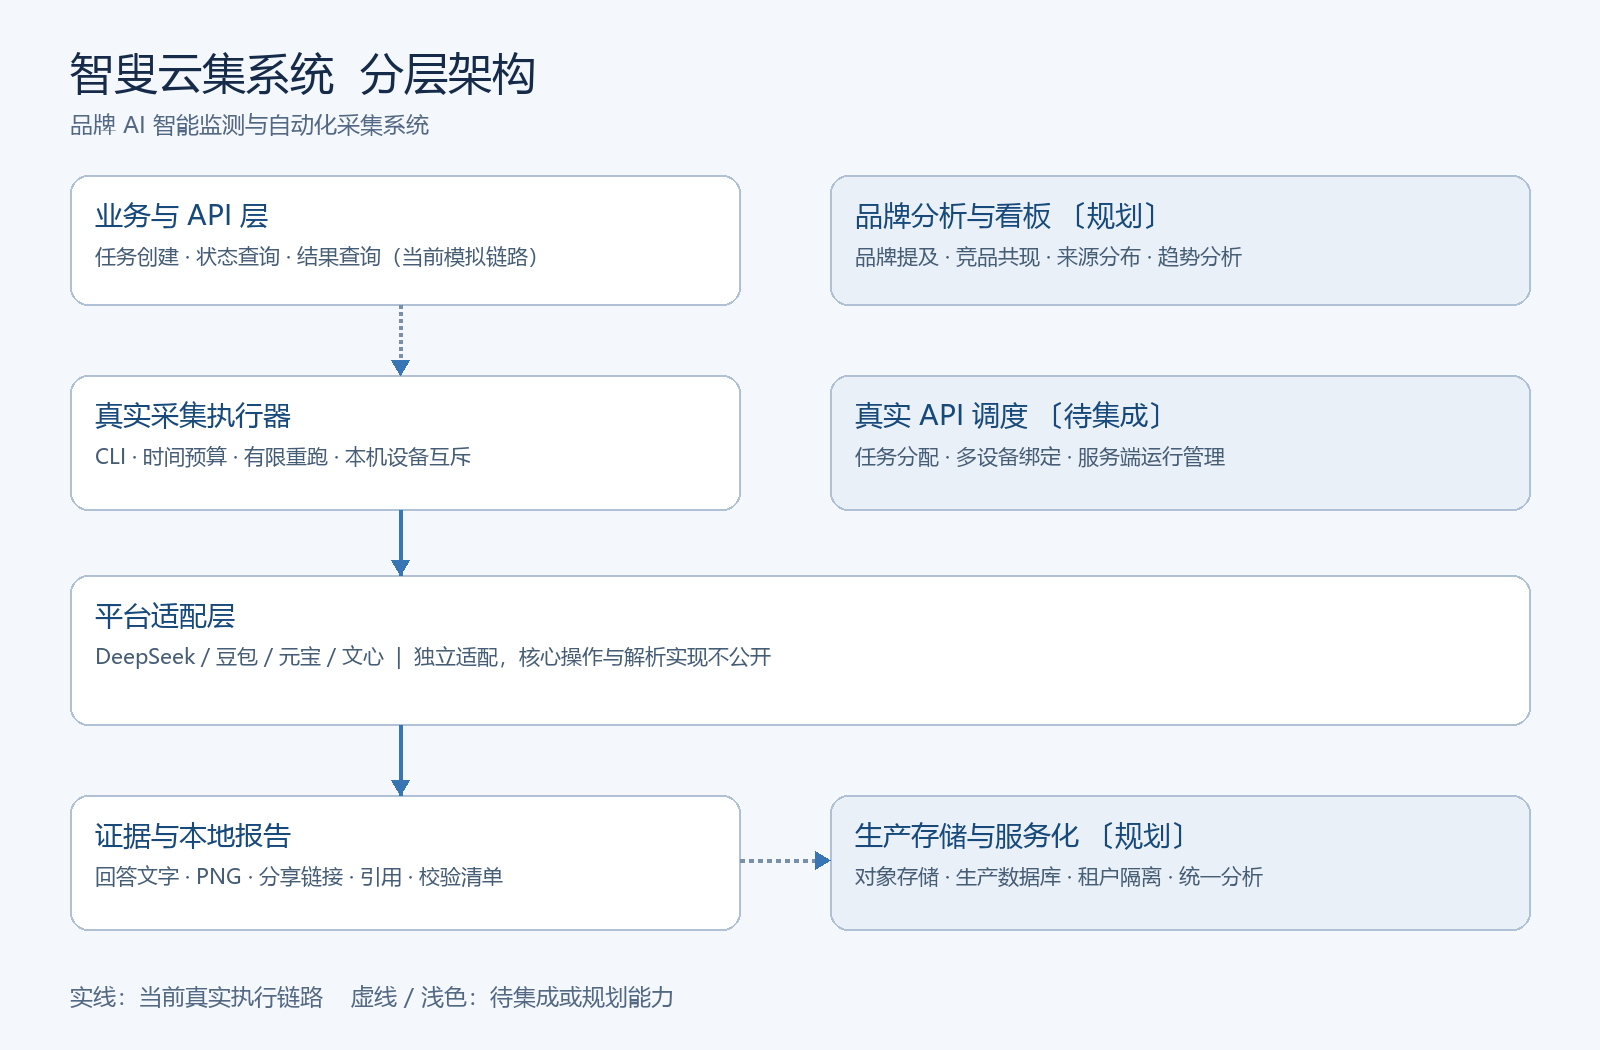Click the title 智叟云集系统 分层架构
This screenshot has width=1600, height=1050.
point(303,75)
